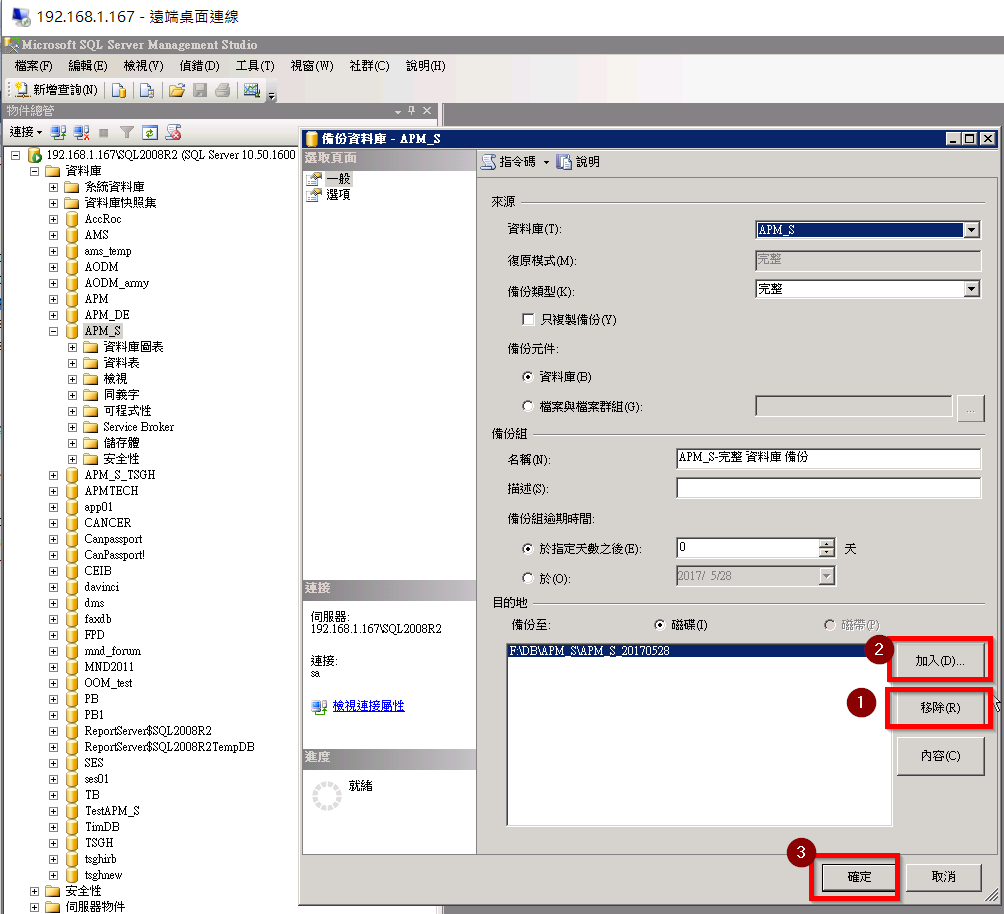The height and width of the screenshot is (914, 1004).
Task: Click the Database Engine Query icon
Action: [118, 90]
